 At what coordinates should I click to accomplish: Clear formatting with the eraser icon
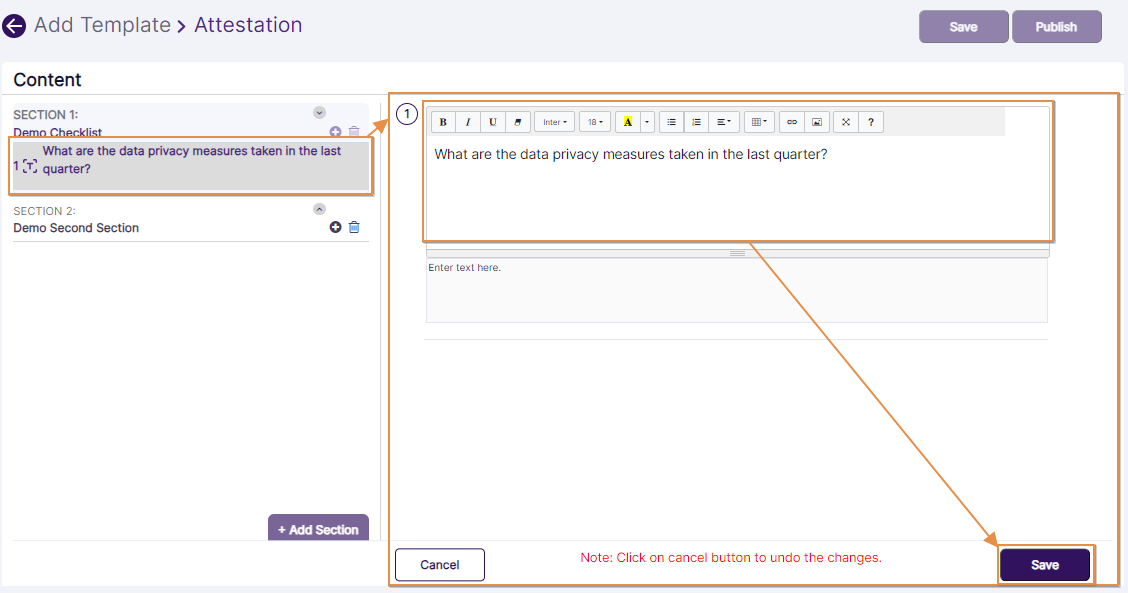click(517, 121)
